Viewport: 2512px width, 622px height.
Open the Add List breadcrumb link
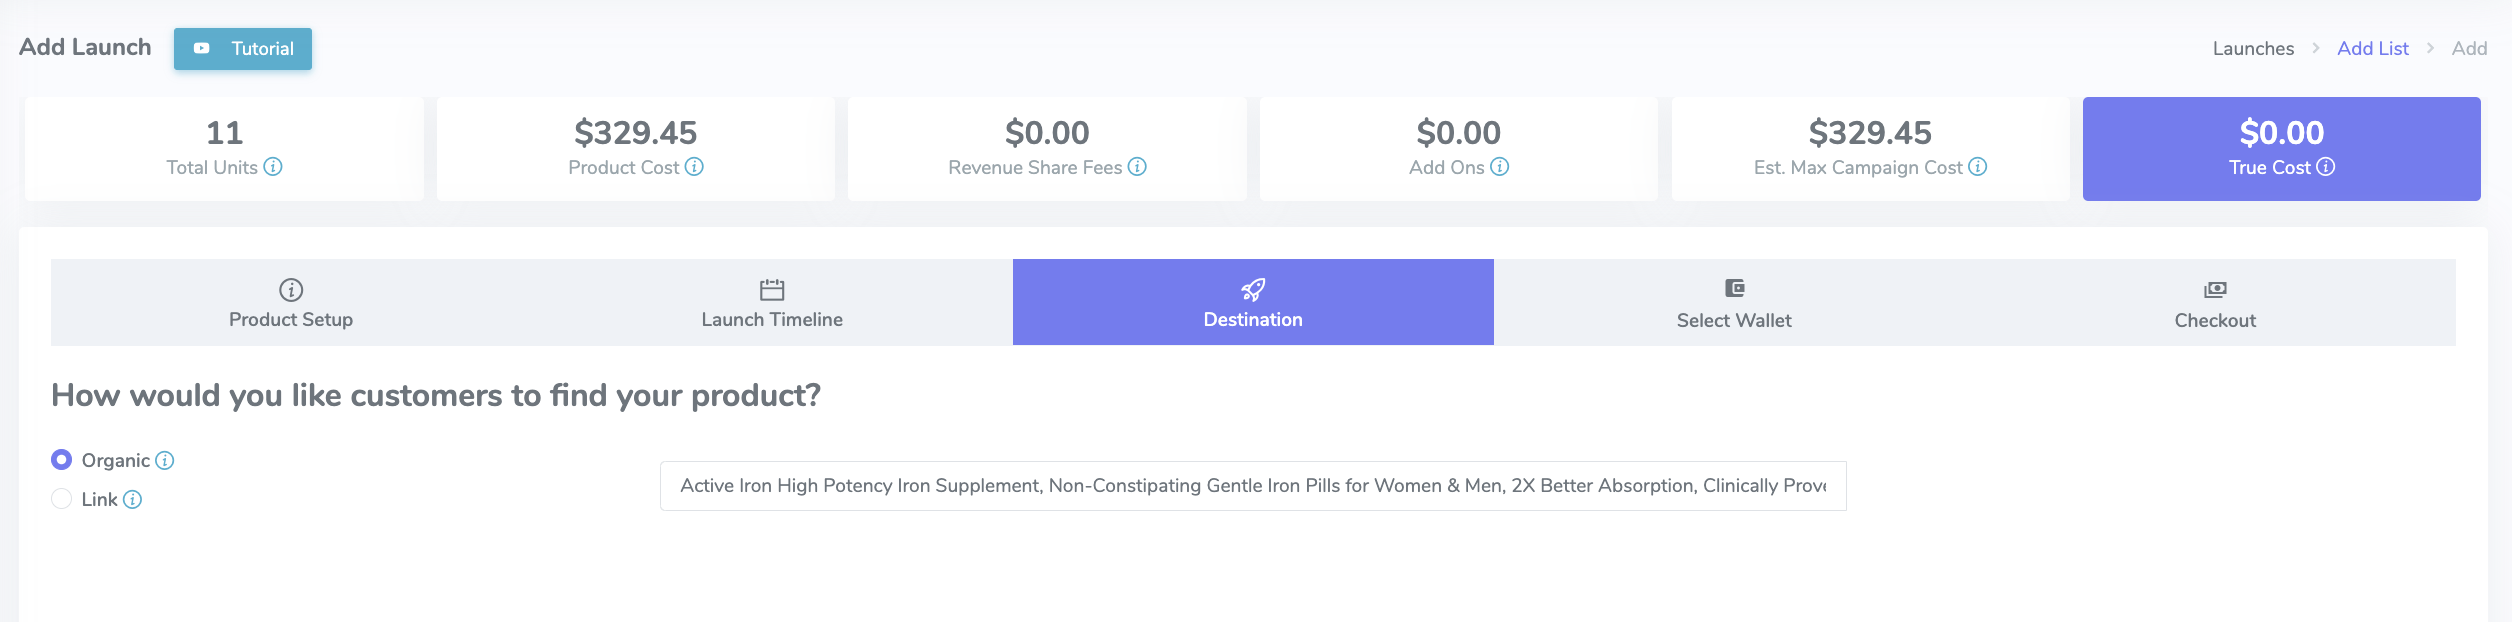[x=2372, y=49]
